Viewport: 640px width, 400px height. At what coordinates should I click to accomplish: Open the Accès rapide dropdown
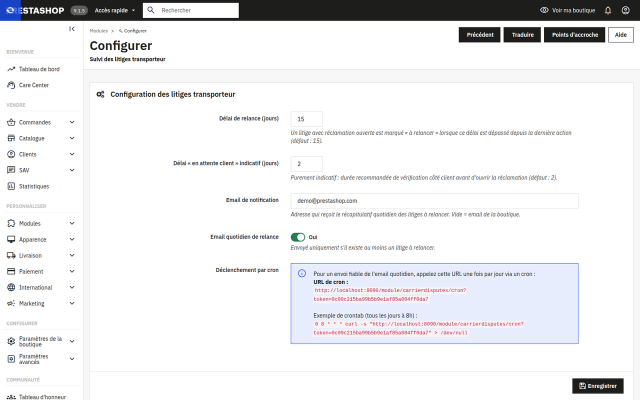(115, 10)
